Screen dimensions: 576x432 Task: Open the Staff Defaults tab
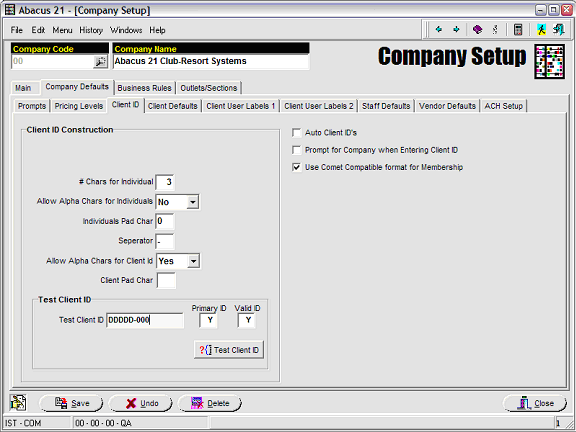[386, 106]
